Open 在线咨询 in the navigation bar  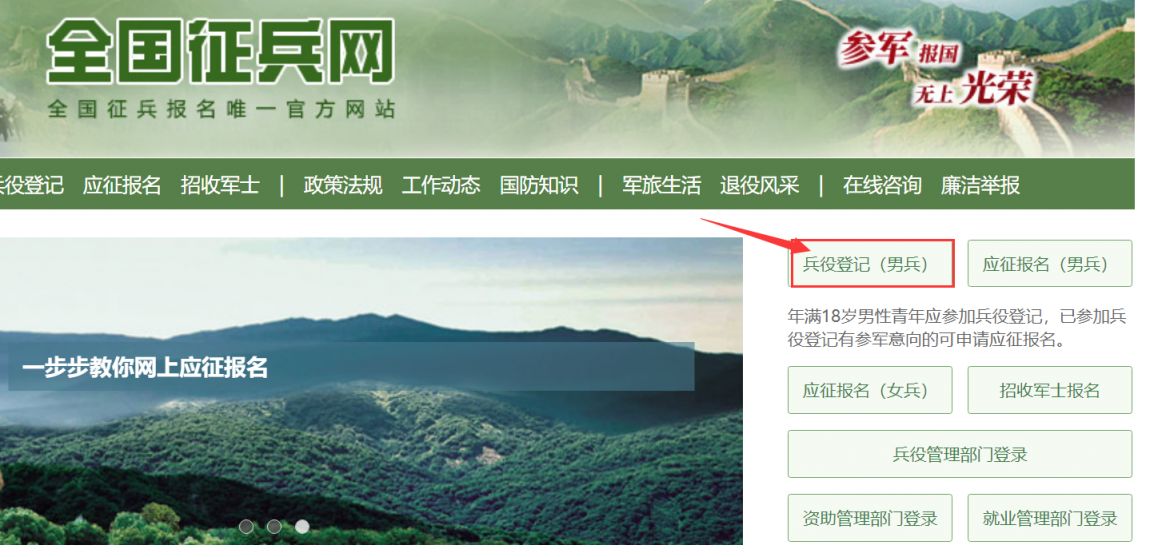(882, 185)
